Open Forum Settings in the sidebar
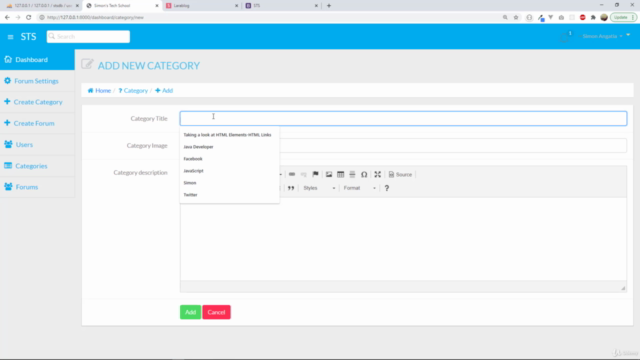The height and width of the screenshot is (360, 640). [37, 81]
